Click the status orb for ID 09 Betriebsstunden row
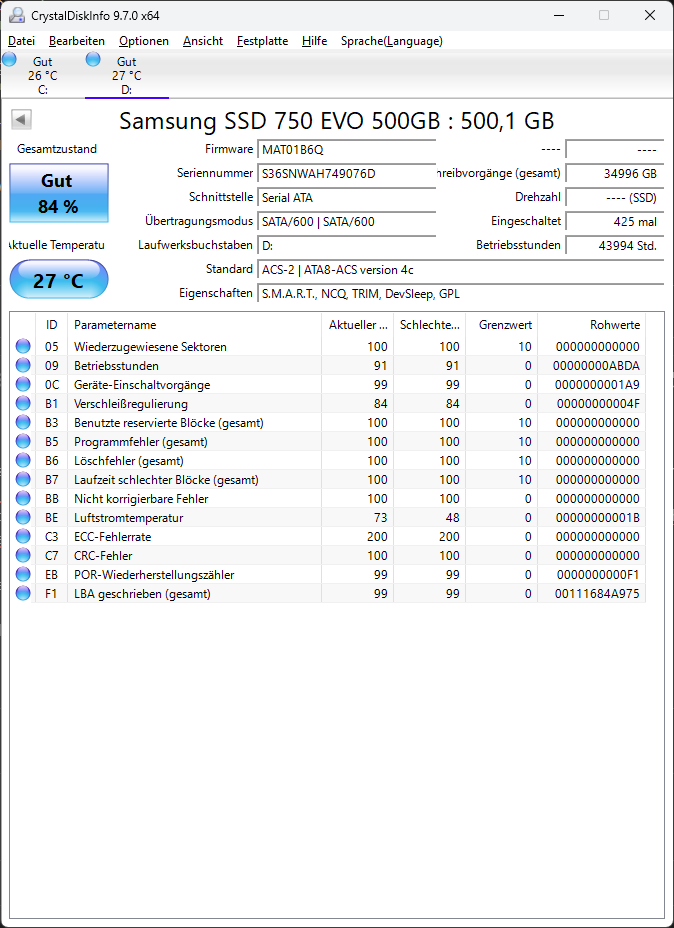674x928 pixels. (23, 365)
